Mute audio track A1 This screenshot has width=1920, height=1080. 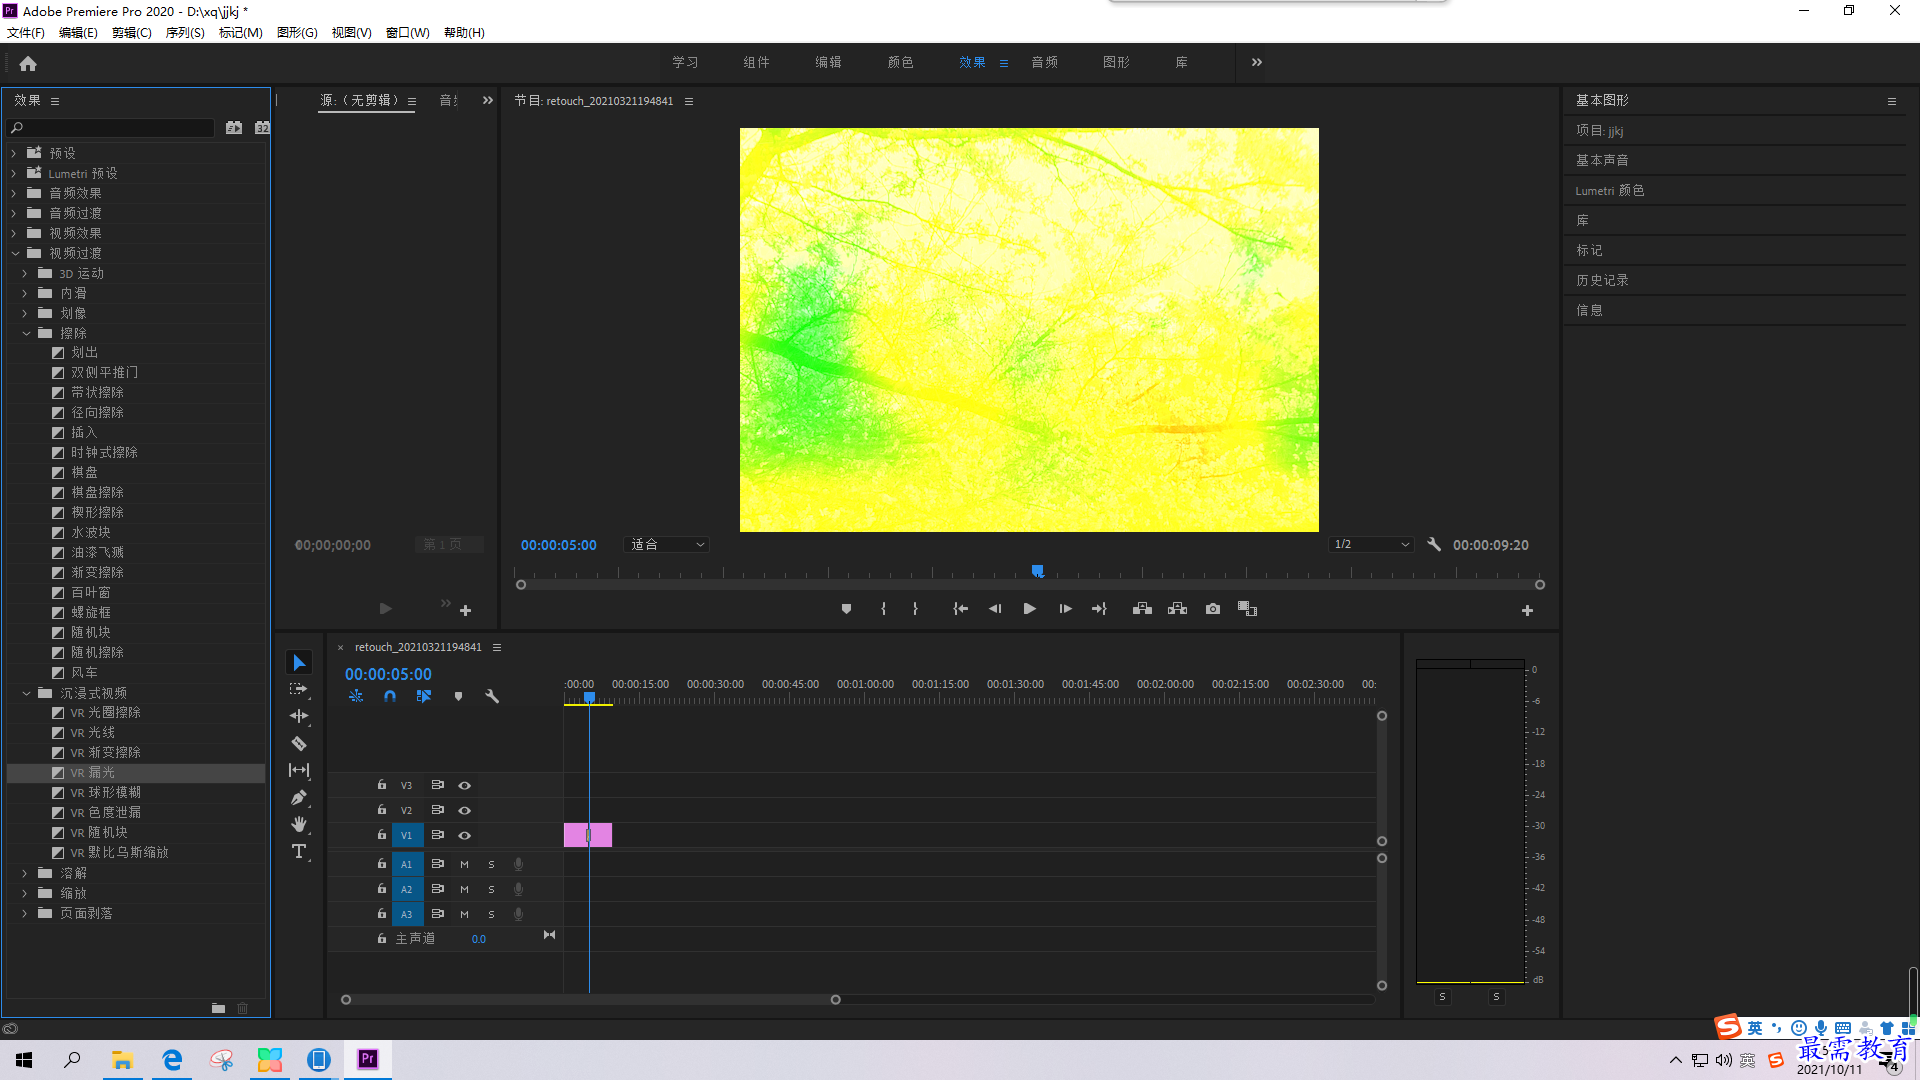click(464, 864)
